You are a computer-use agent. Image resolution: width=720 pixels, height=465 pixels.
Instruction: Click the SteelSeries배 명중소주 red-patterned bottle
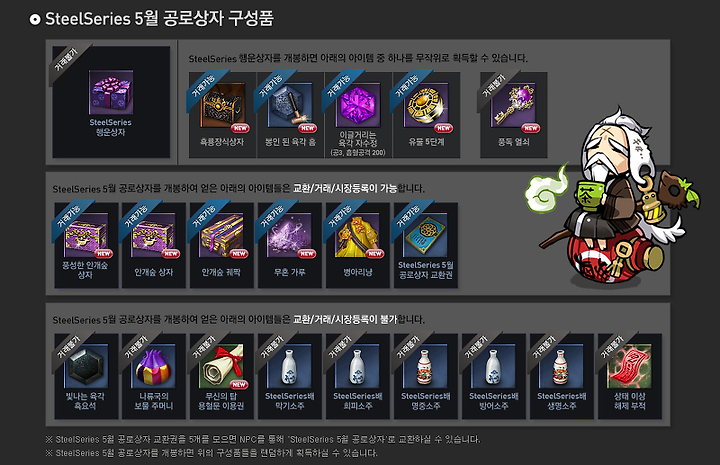(x=426, y=366)
